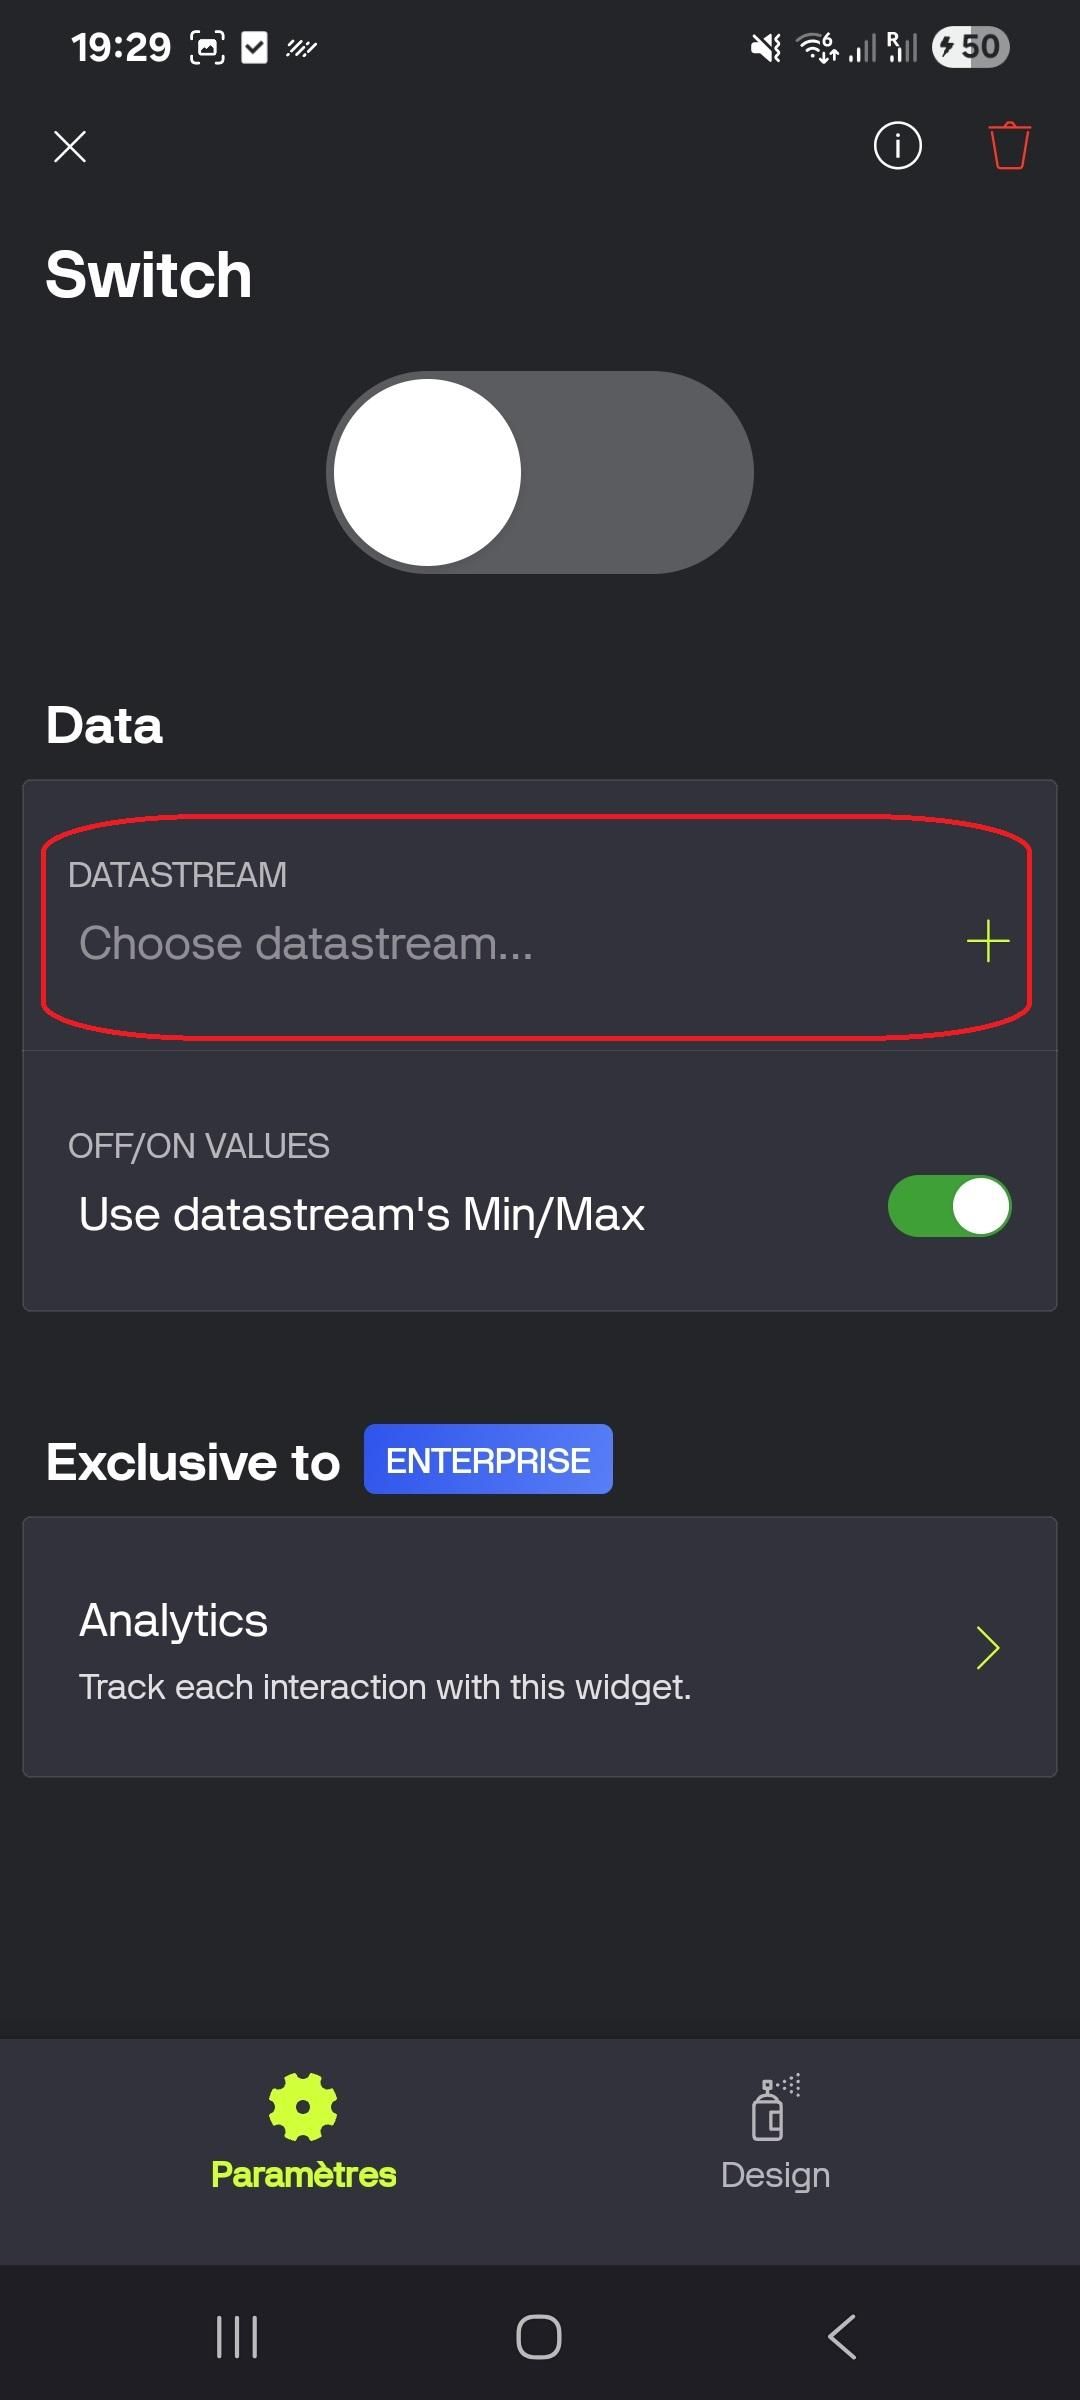Open the widget info icon
The width and height of the screenshot is (1080, 2400).
click(x=897, y=147)
